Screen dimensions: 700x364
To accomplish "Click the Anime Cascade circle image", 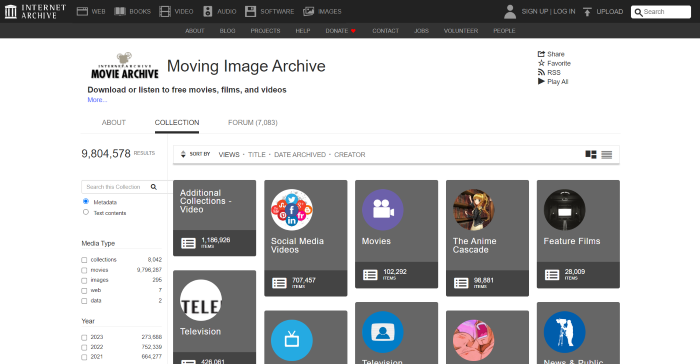I will (474, 210).
